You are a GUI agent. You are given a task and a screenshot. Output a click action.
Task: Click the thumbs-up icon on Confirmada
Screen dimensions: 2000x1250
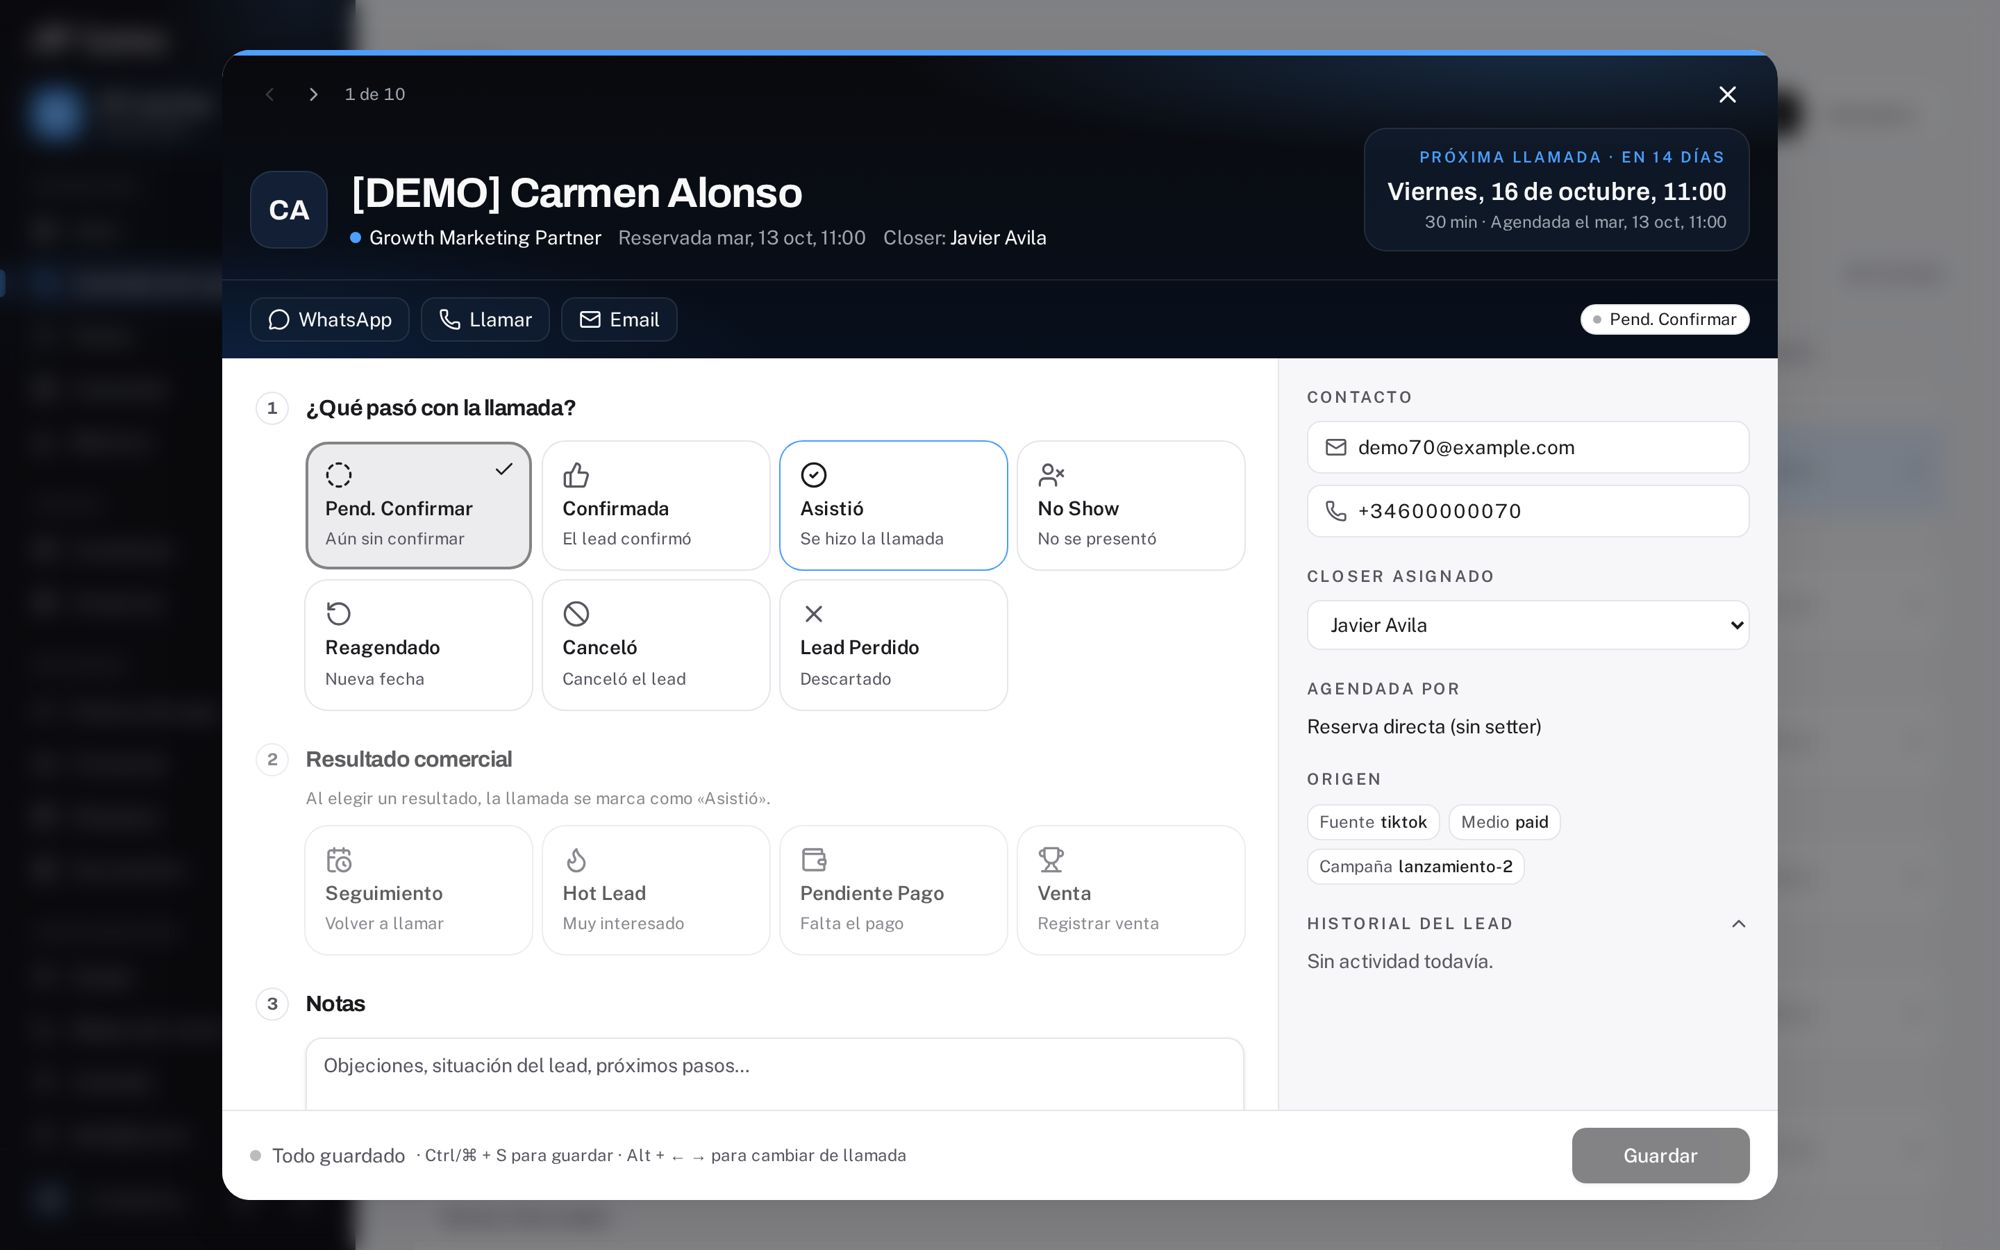pos(576,474)
